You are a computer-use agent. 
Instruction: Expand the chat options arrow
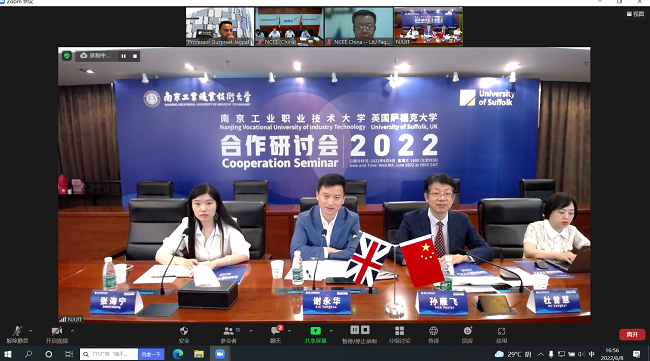pyautogui.click(x=289, y=331)
